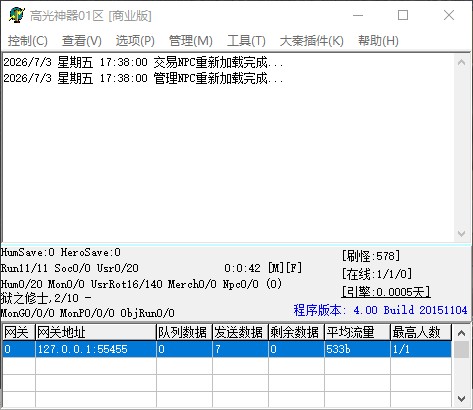Click the 发送数据 column header

point(240,332)
